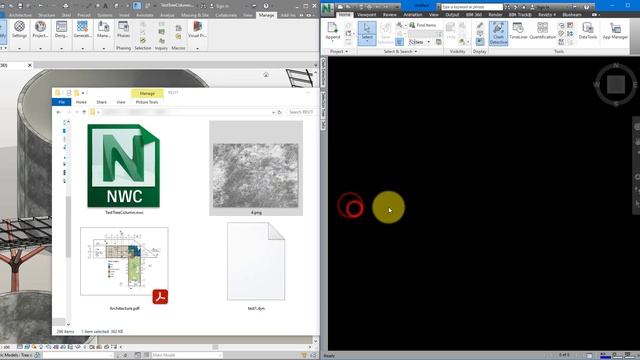The image size is (640, 360).
Task: Open View tab in File Explorer
Action: click(x=121, y=102)
